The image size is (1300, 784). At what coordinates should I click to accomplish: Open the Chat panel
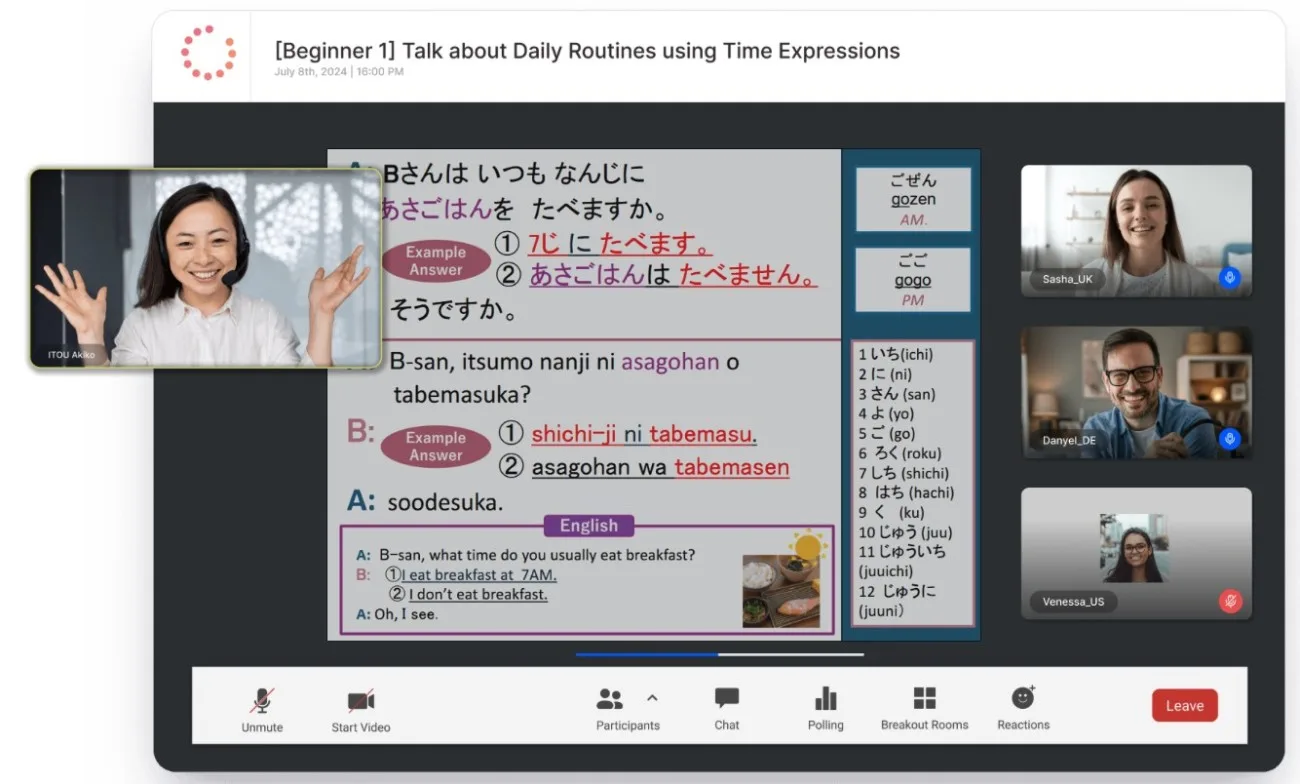727,698
